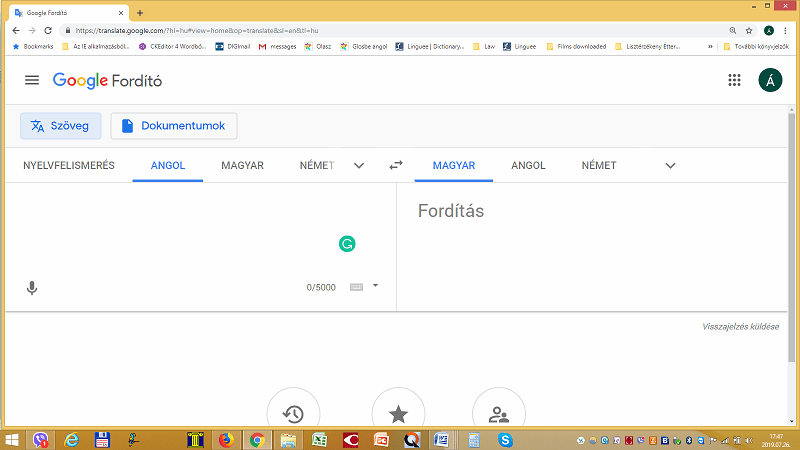Start voice input with the microphone

[32, 288]
